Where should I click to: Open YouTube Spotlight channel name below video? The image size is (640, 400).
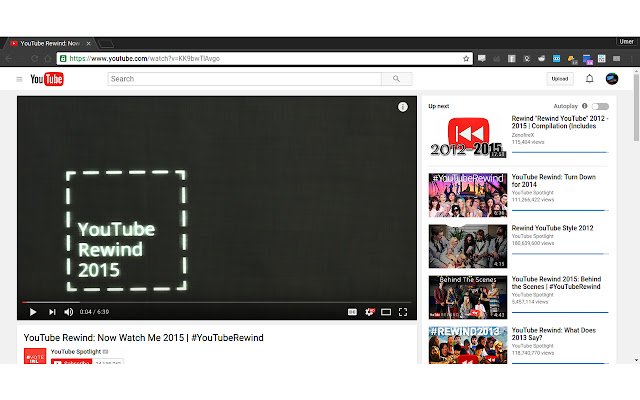click(x=76, y=351)
